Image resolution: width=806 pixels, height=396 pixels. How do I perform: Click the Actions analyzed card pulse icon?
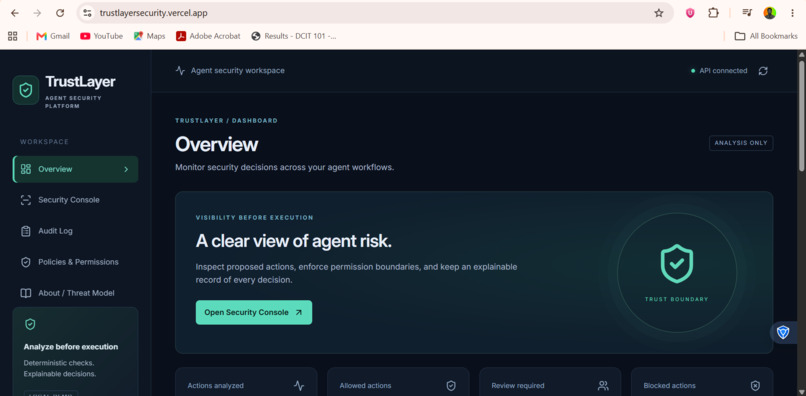(x=299, y=385)
